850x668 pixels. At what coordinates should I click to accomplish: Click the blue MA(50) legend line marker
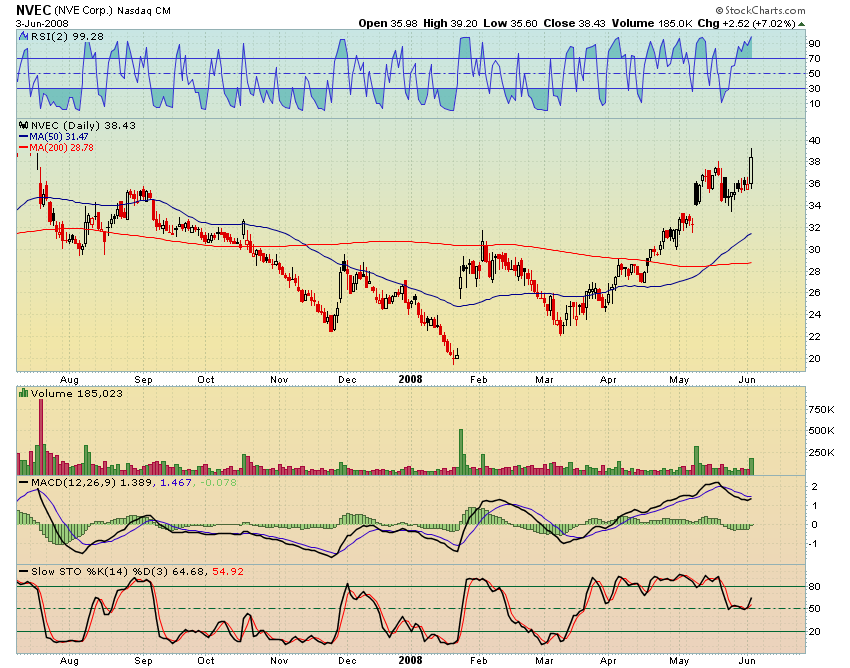coord(23,137)
